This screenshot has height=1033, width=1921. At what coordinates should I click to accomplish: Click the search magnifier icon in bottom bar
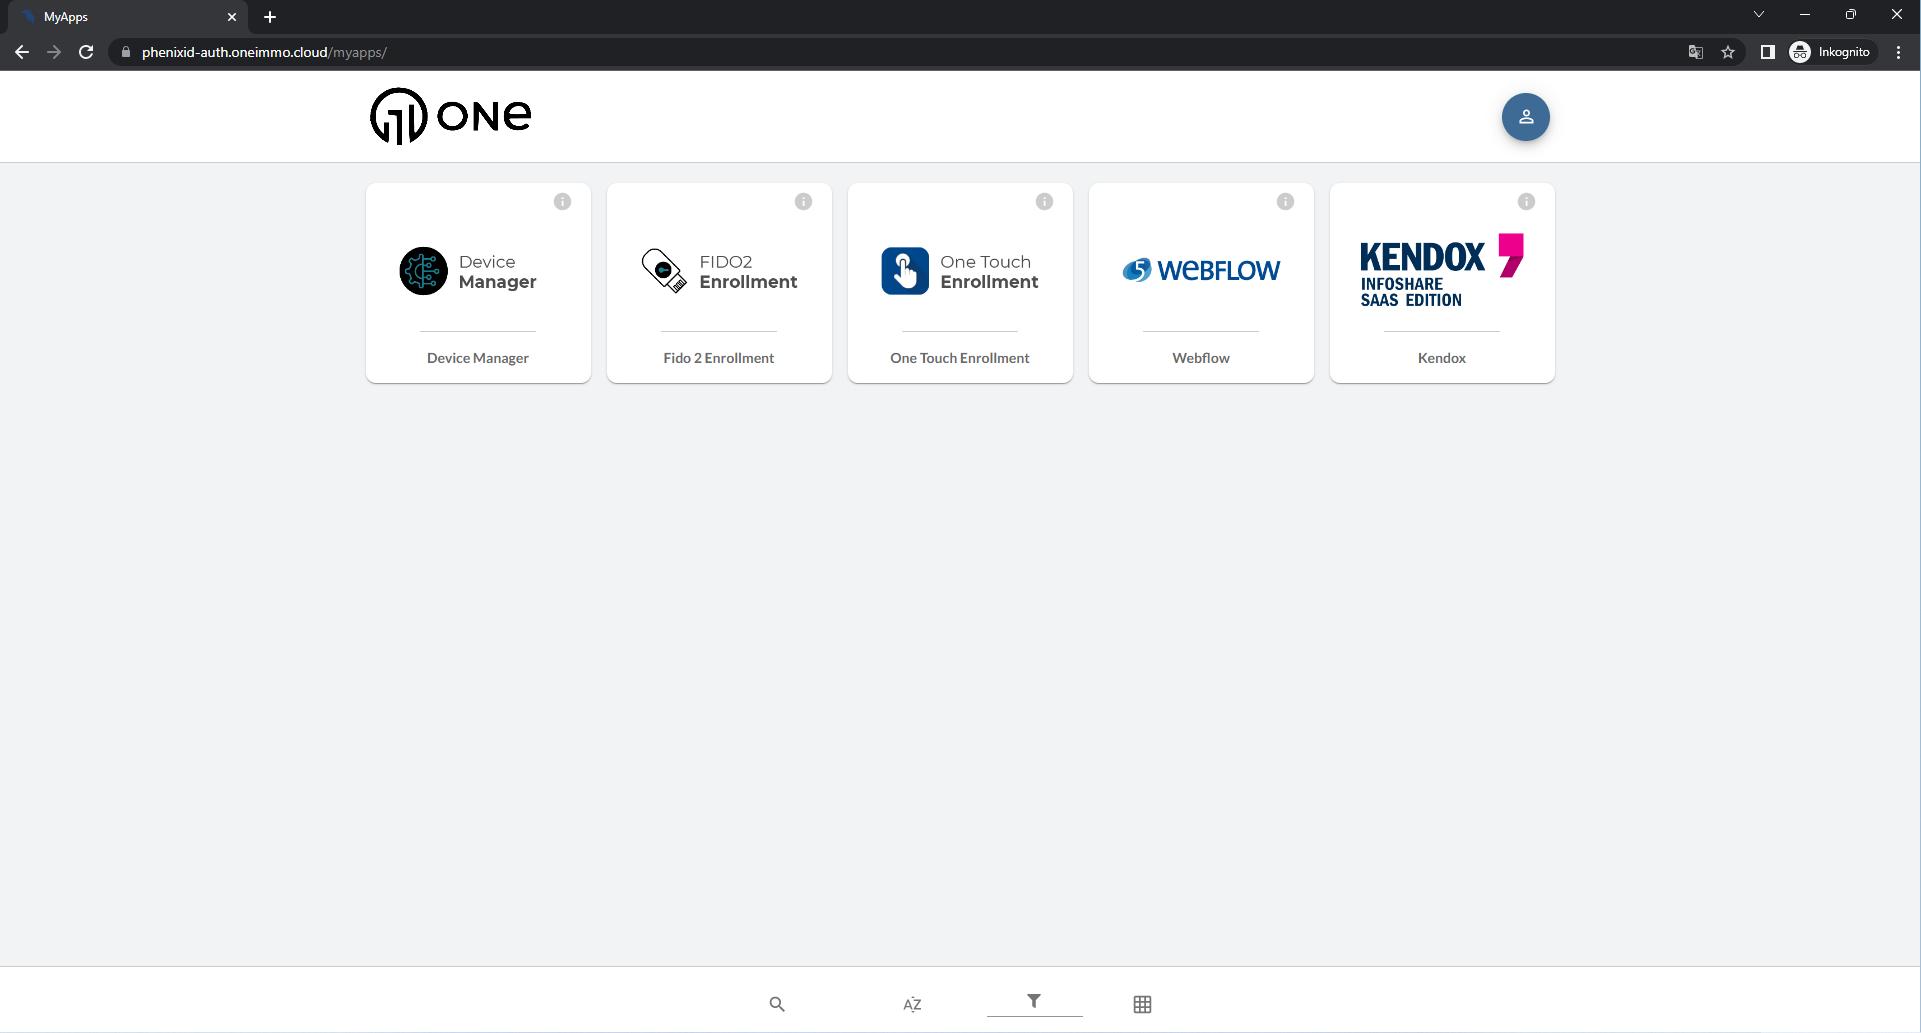[x=777, y=1004]
